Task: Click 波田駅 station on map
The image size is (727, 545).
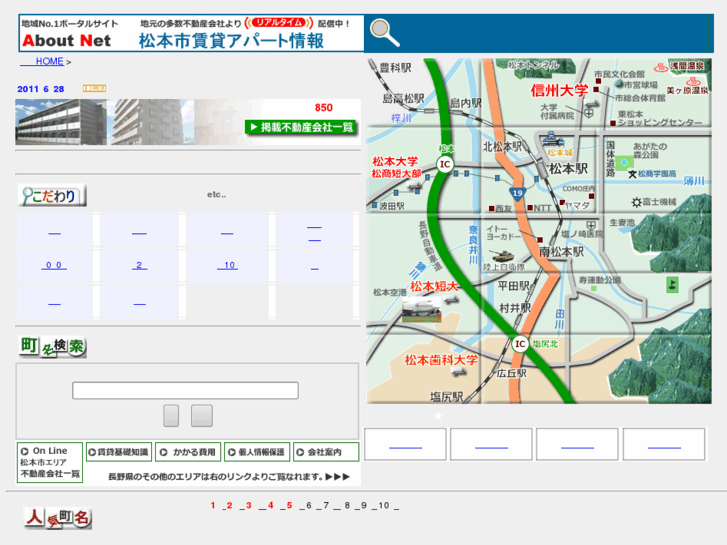Action: coord(392,206)
